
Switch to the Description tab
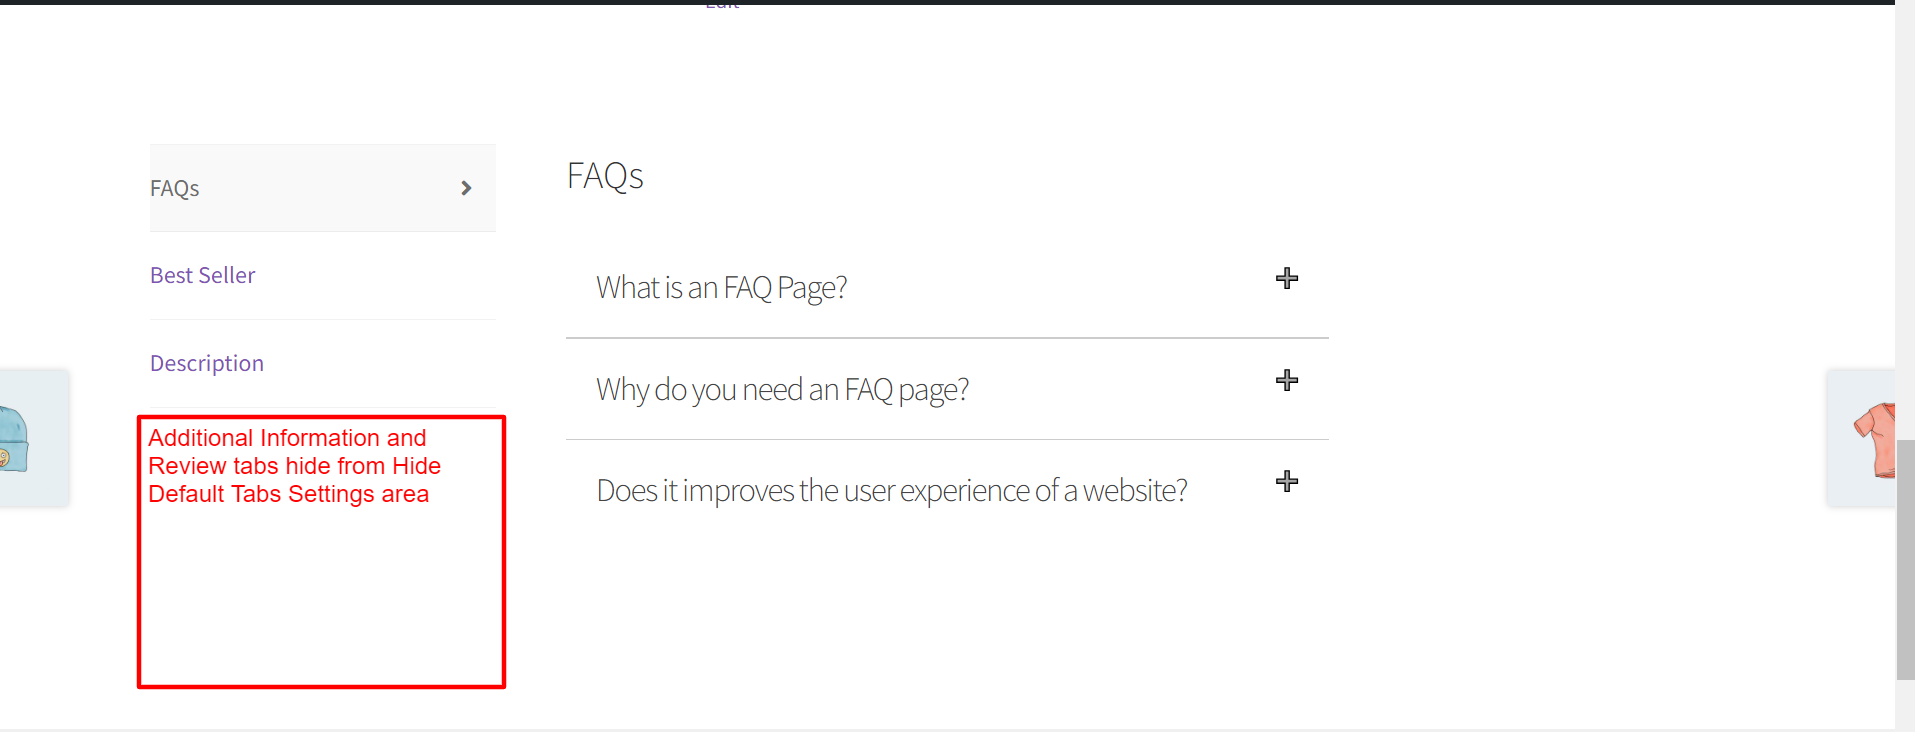tap(207, 363)
